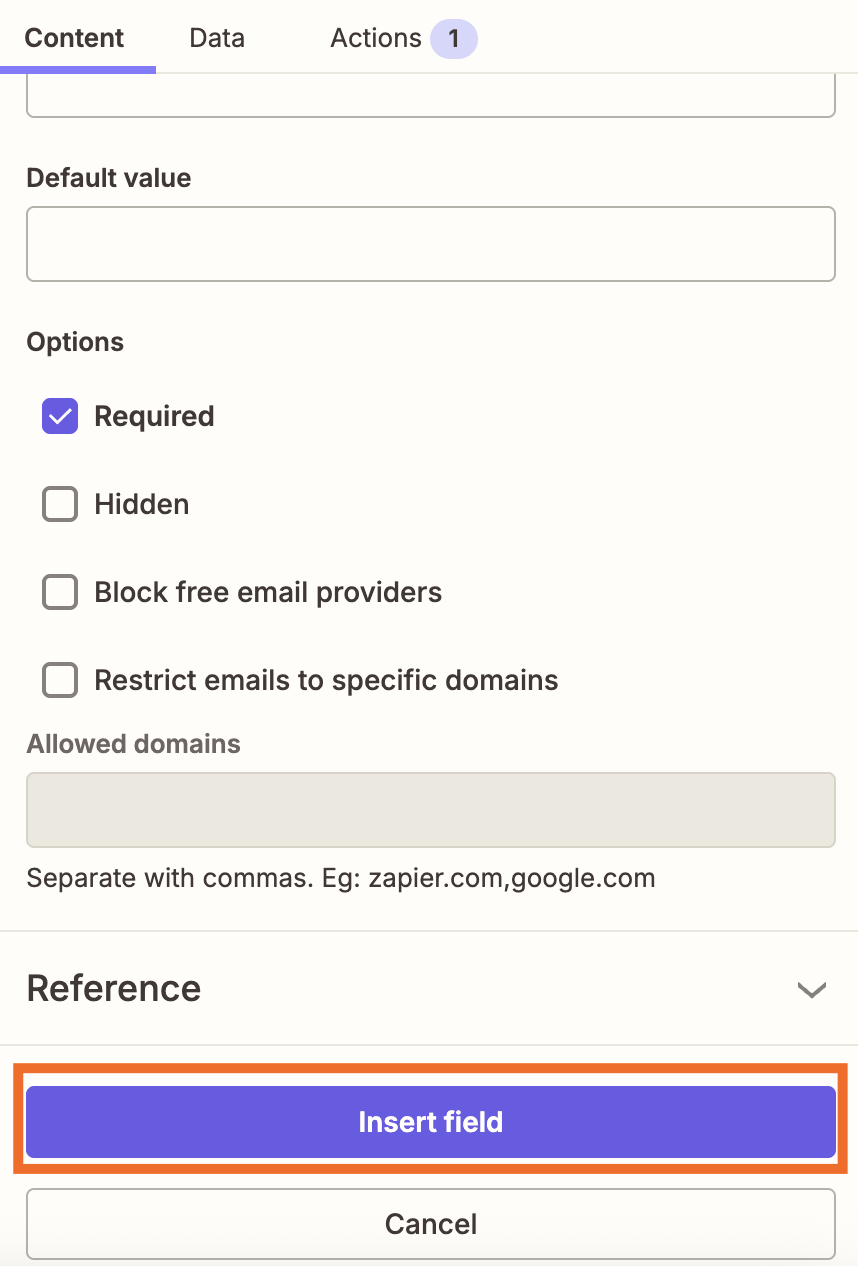Open the Actions tab
858x1266 pixels.
pos(376,38)
